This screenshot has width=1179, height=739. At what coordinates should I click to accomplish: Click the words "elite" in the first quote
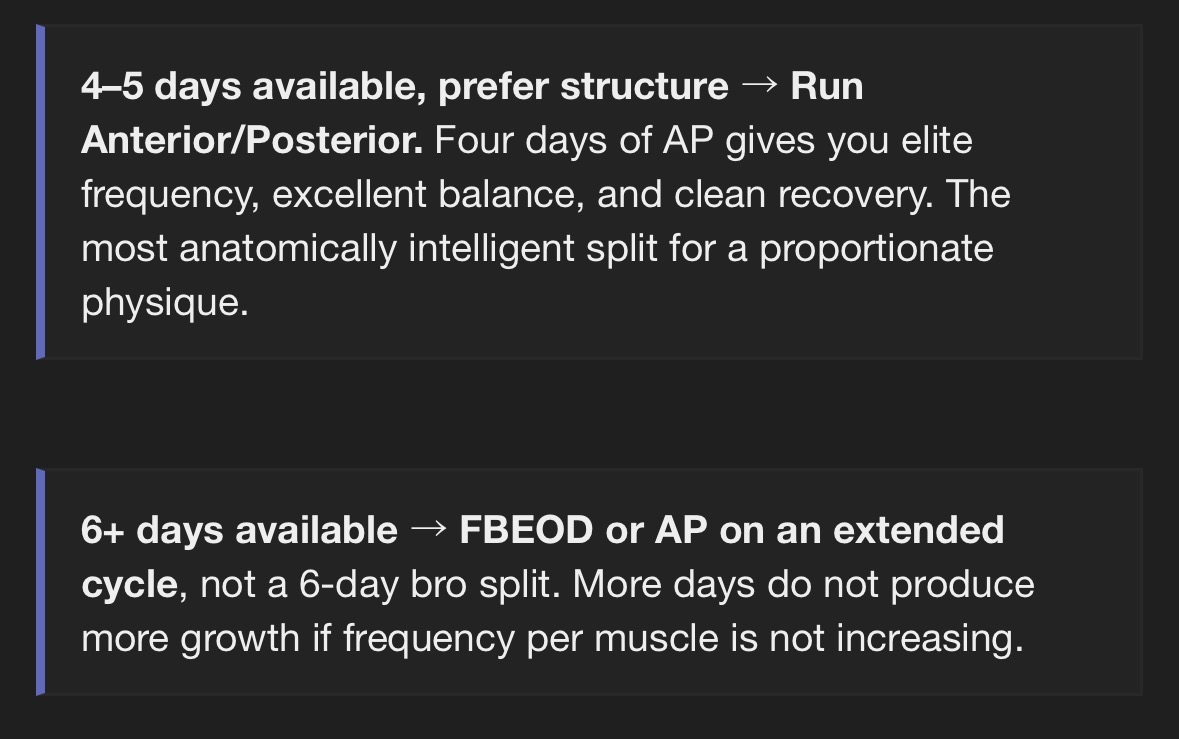[936, 141]
